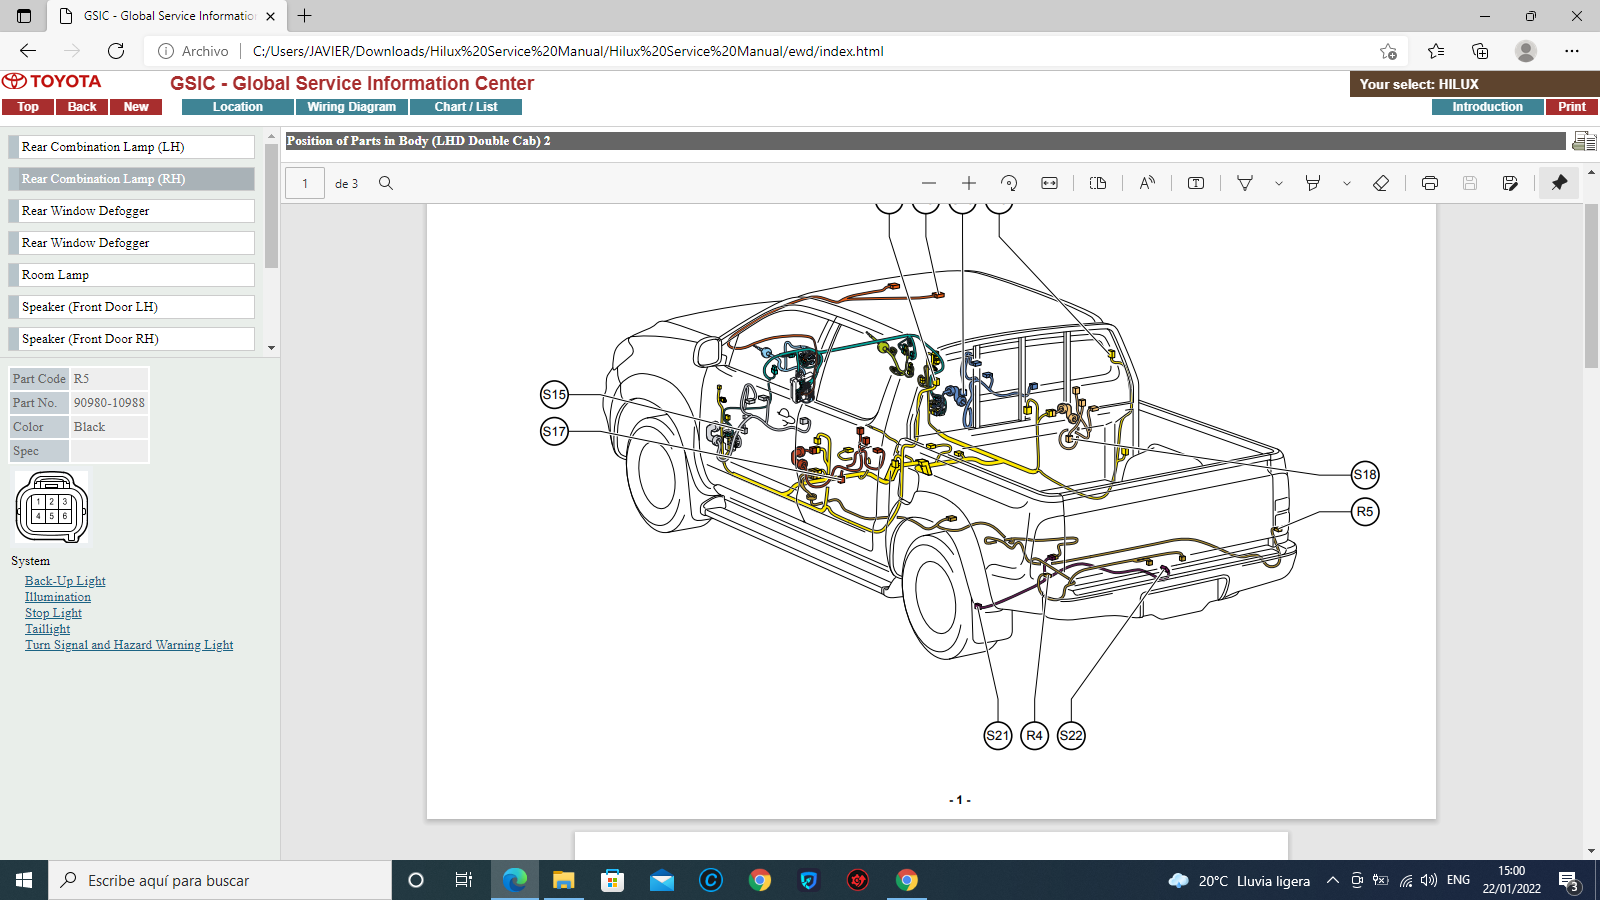The width and height of the screenshot is (1600, 900).
Task: Select second Rear Window Defogger item
Action: [131, 243]
